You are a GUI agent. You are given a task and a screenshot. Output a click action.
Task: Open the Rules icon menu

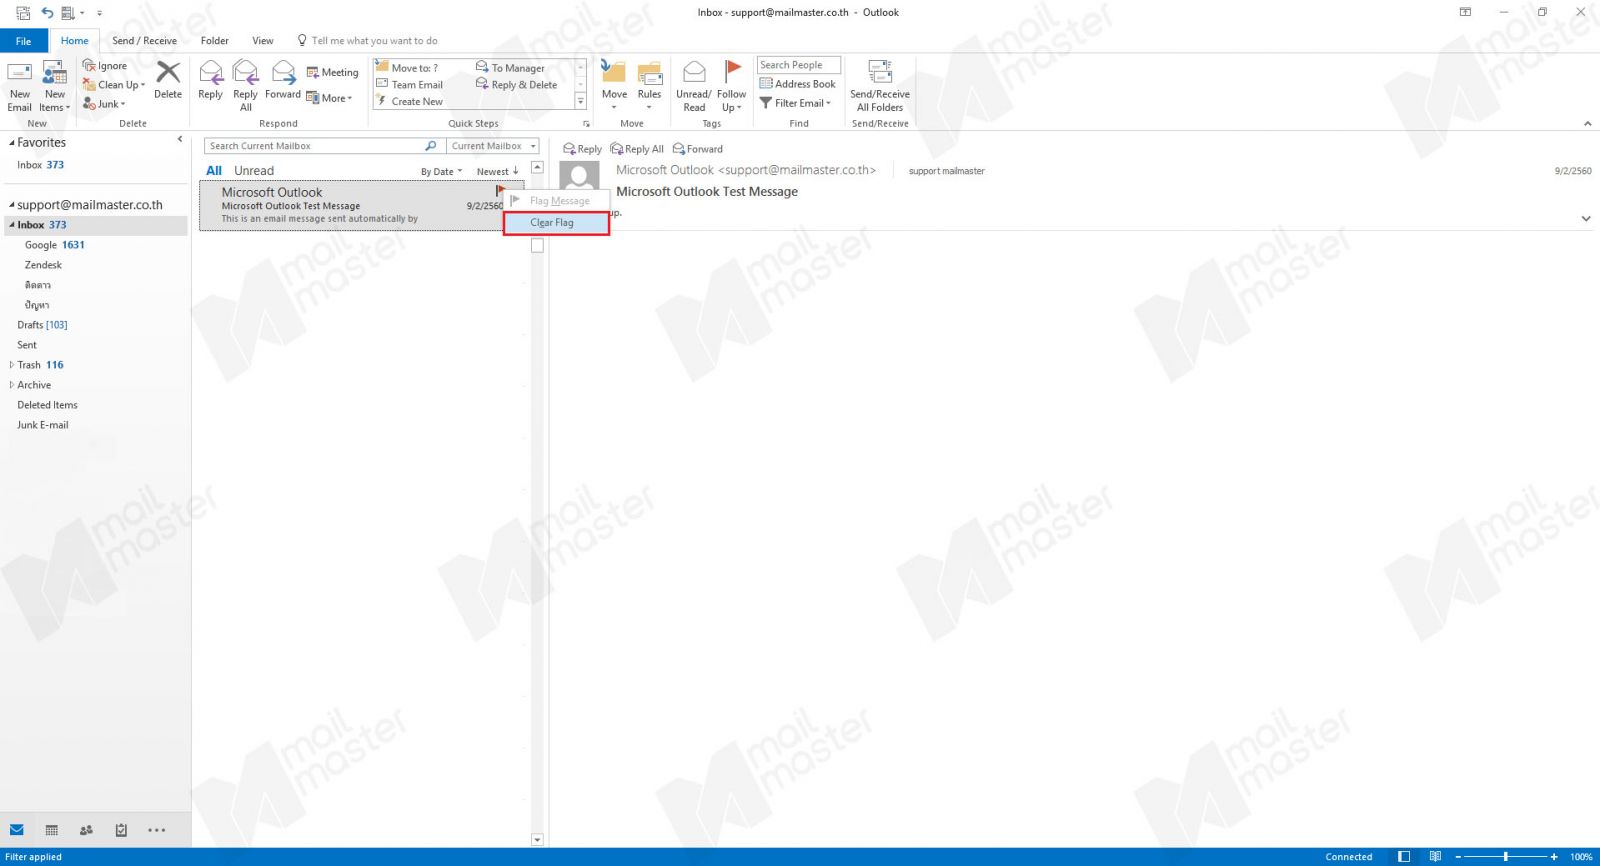pos(650,85)
